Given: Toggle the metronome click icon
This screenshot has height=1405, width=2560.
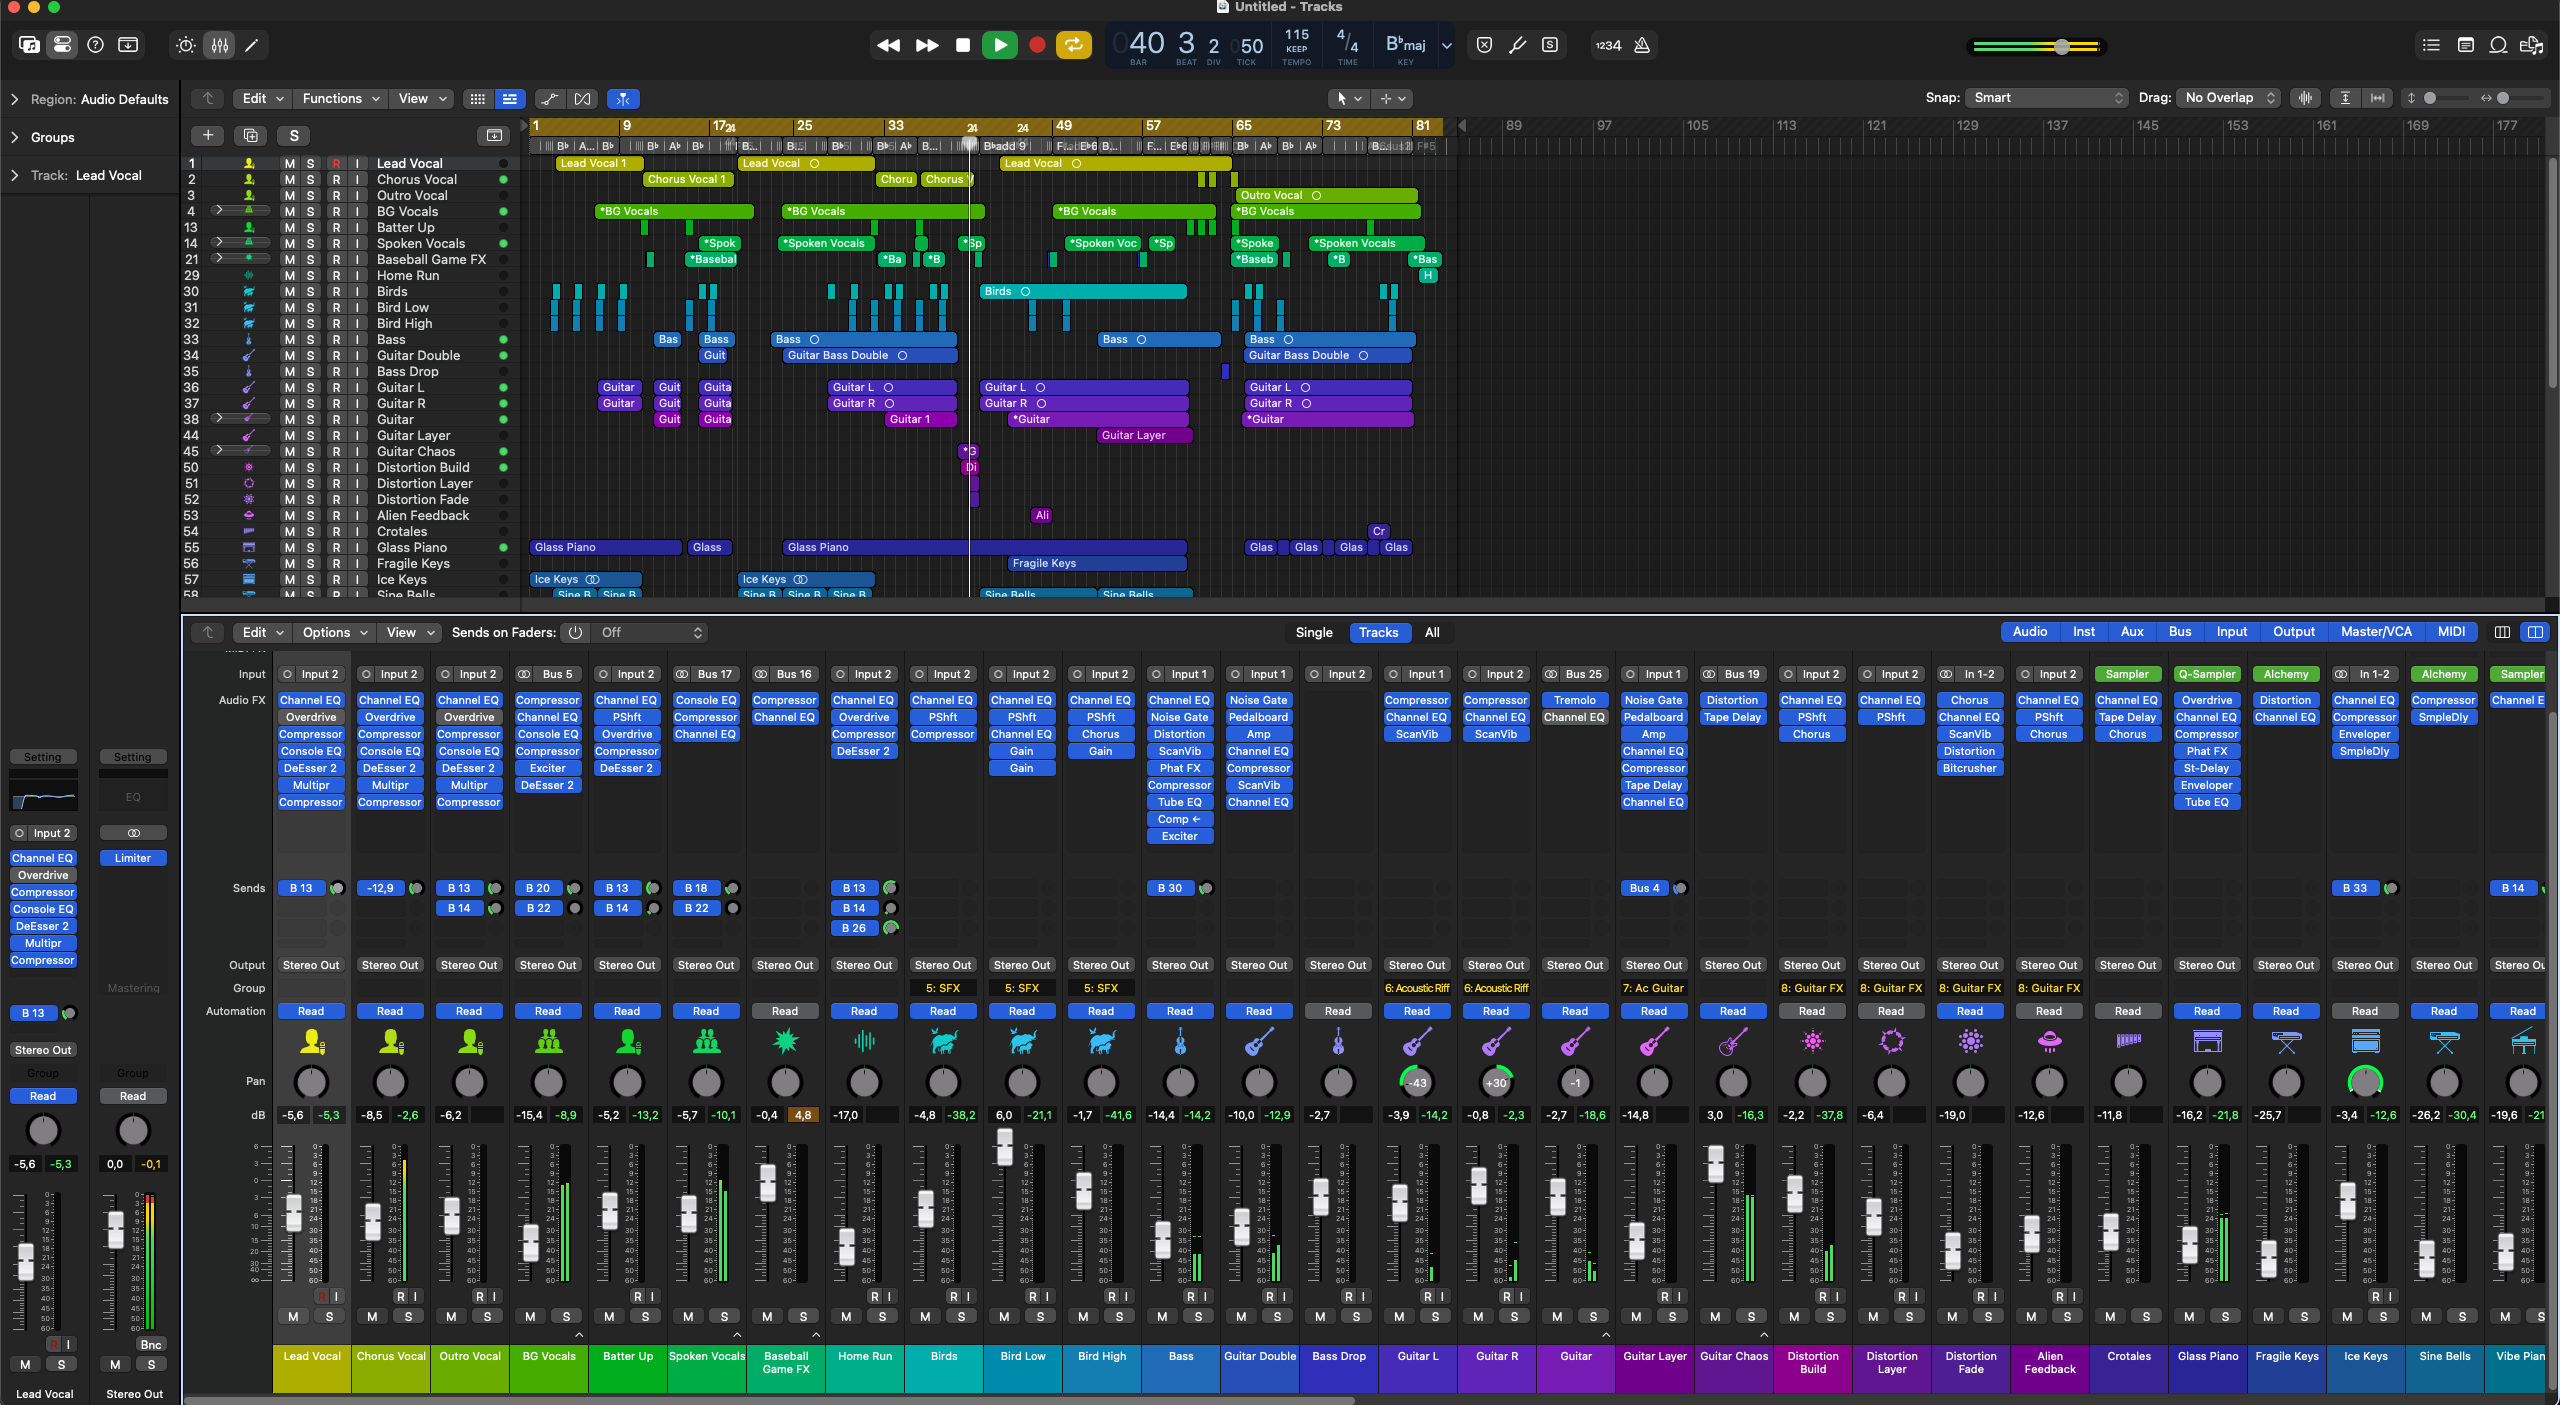Looking at the screenshot, I should click(1642, 45).
